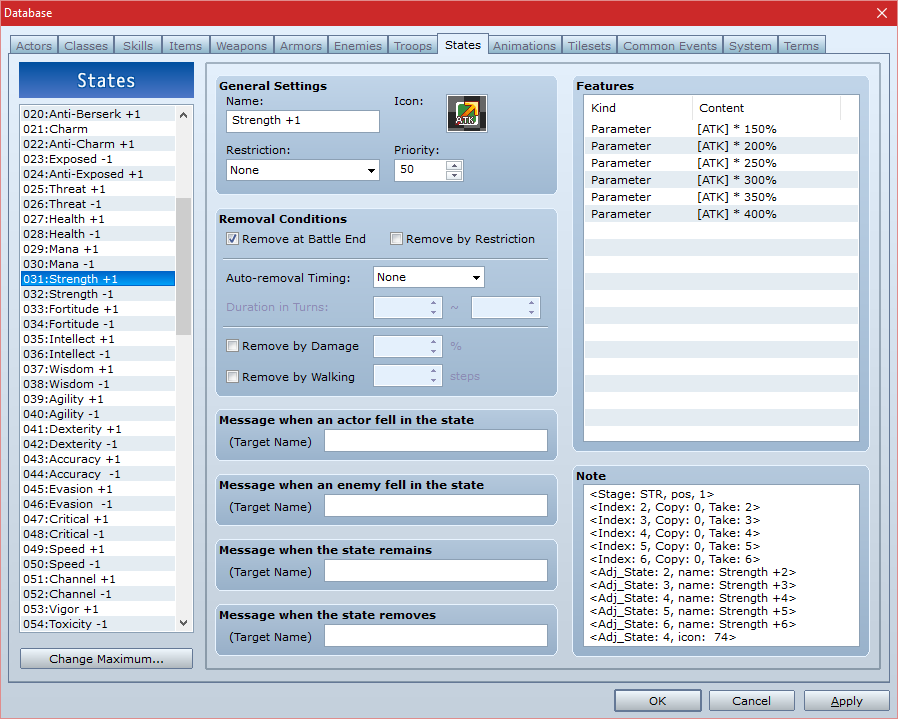Click the Content column header
Image resolution: width=898 pixels, height=719 pixels.
click(766, 108)
